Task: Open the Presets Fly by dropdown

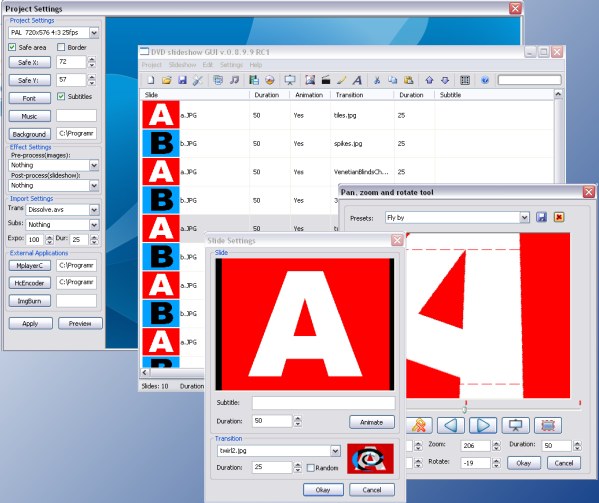Action: [525, 218]
